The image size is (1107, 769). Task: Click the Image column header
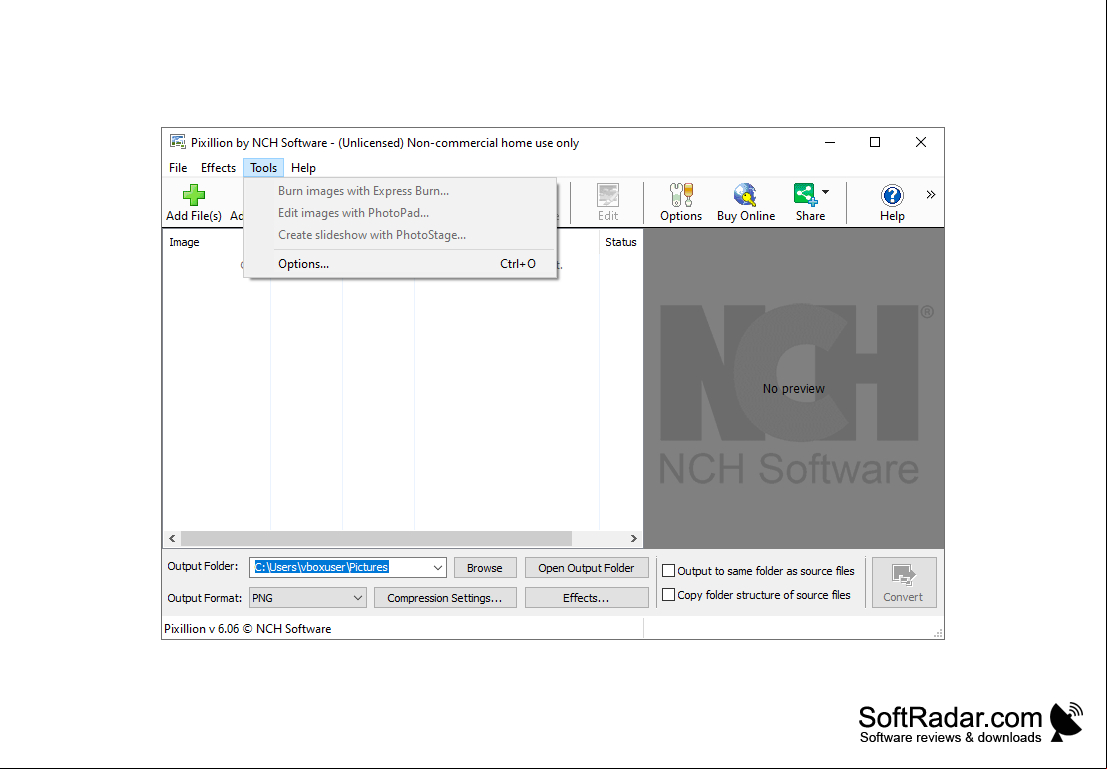click(184, 242)
